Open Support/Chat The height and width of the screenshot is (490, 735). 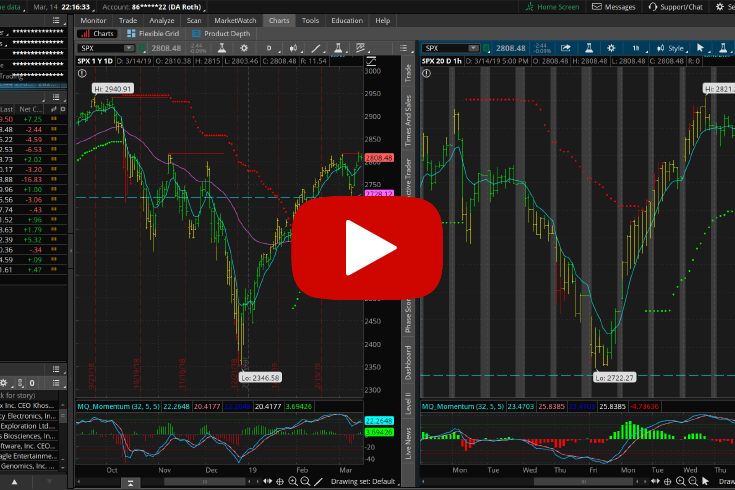(x=675, y=7)
